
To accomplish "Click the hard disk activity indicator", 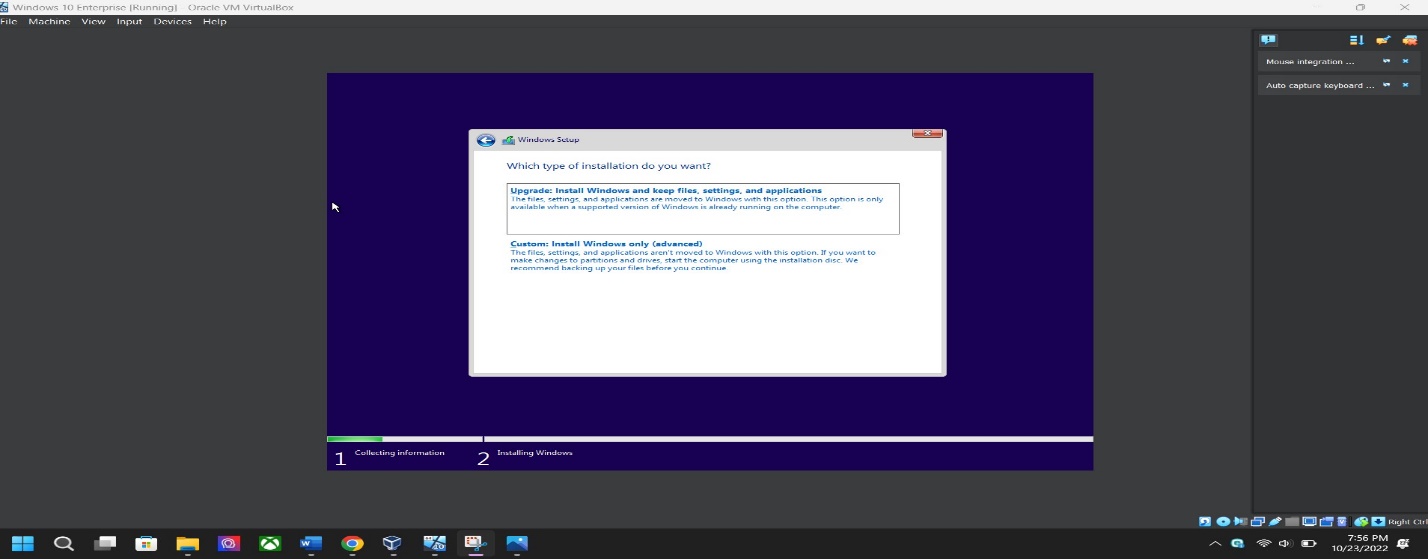I will point(1205,522).
